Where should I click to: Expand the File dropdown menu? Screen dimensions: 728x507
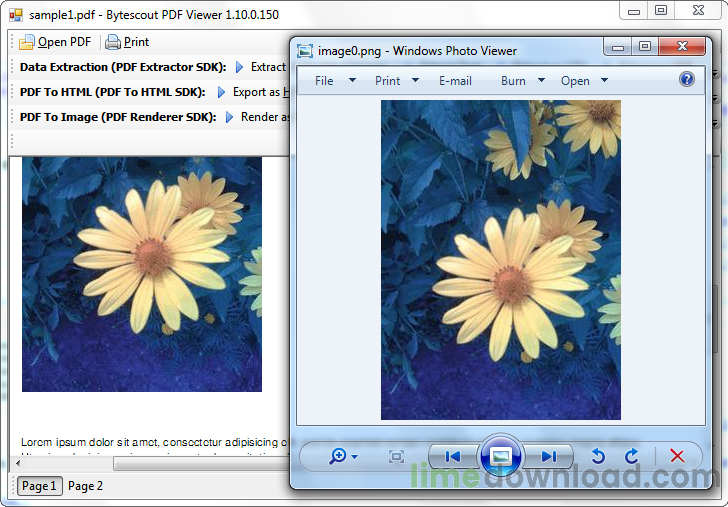point(335,81)
